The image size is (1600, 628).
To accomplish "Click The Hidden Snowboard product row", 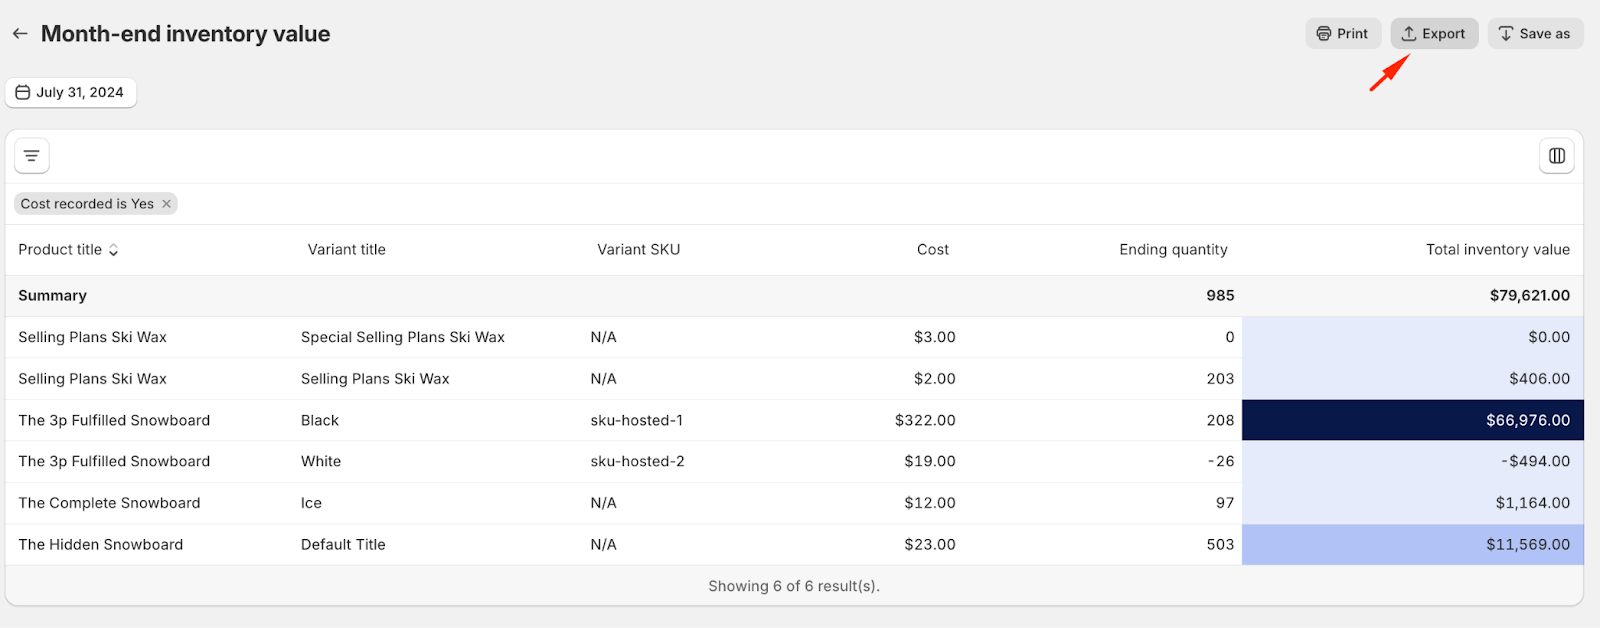I will coord(101,545).
